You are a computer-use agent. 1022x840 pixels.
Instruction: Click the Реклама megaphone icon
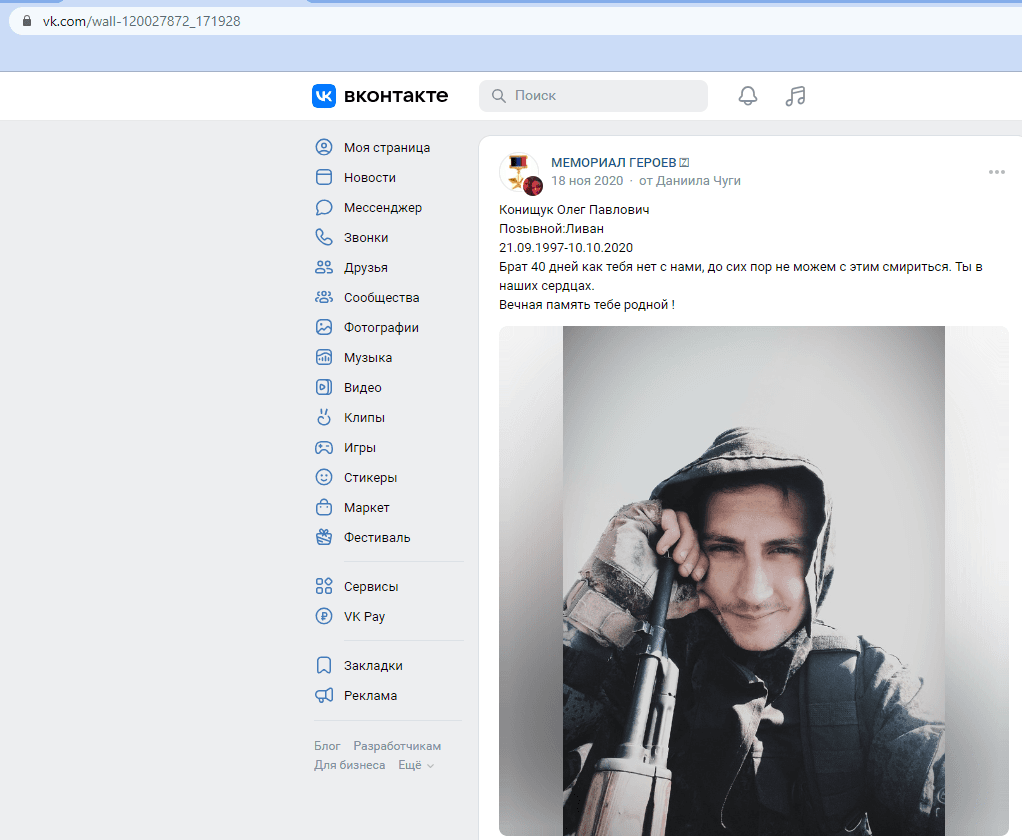coord(324,695)
